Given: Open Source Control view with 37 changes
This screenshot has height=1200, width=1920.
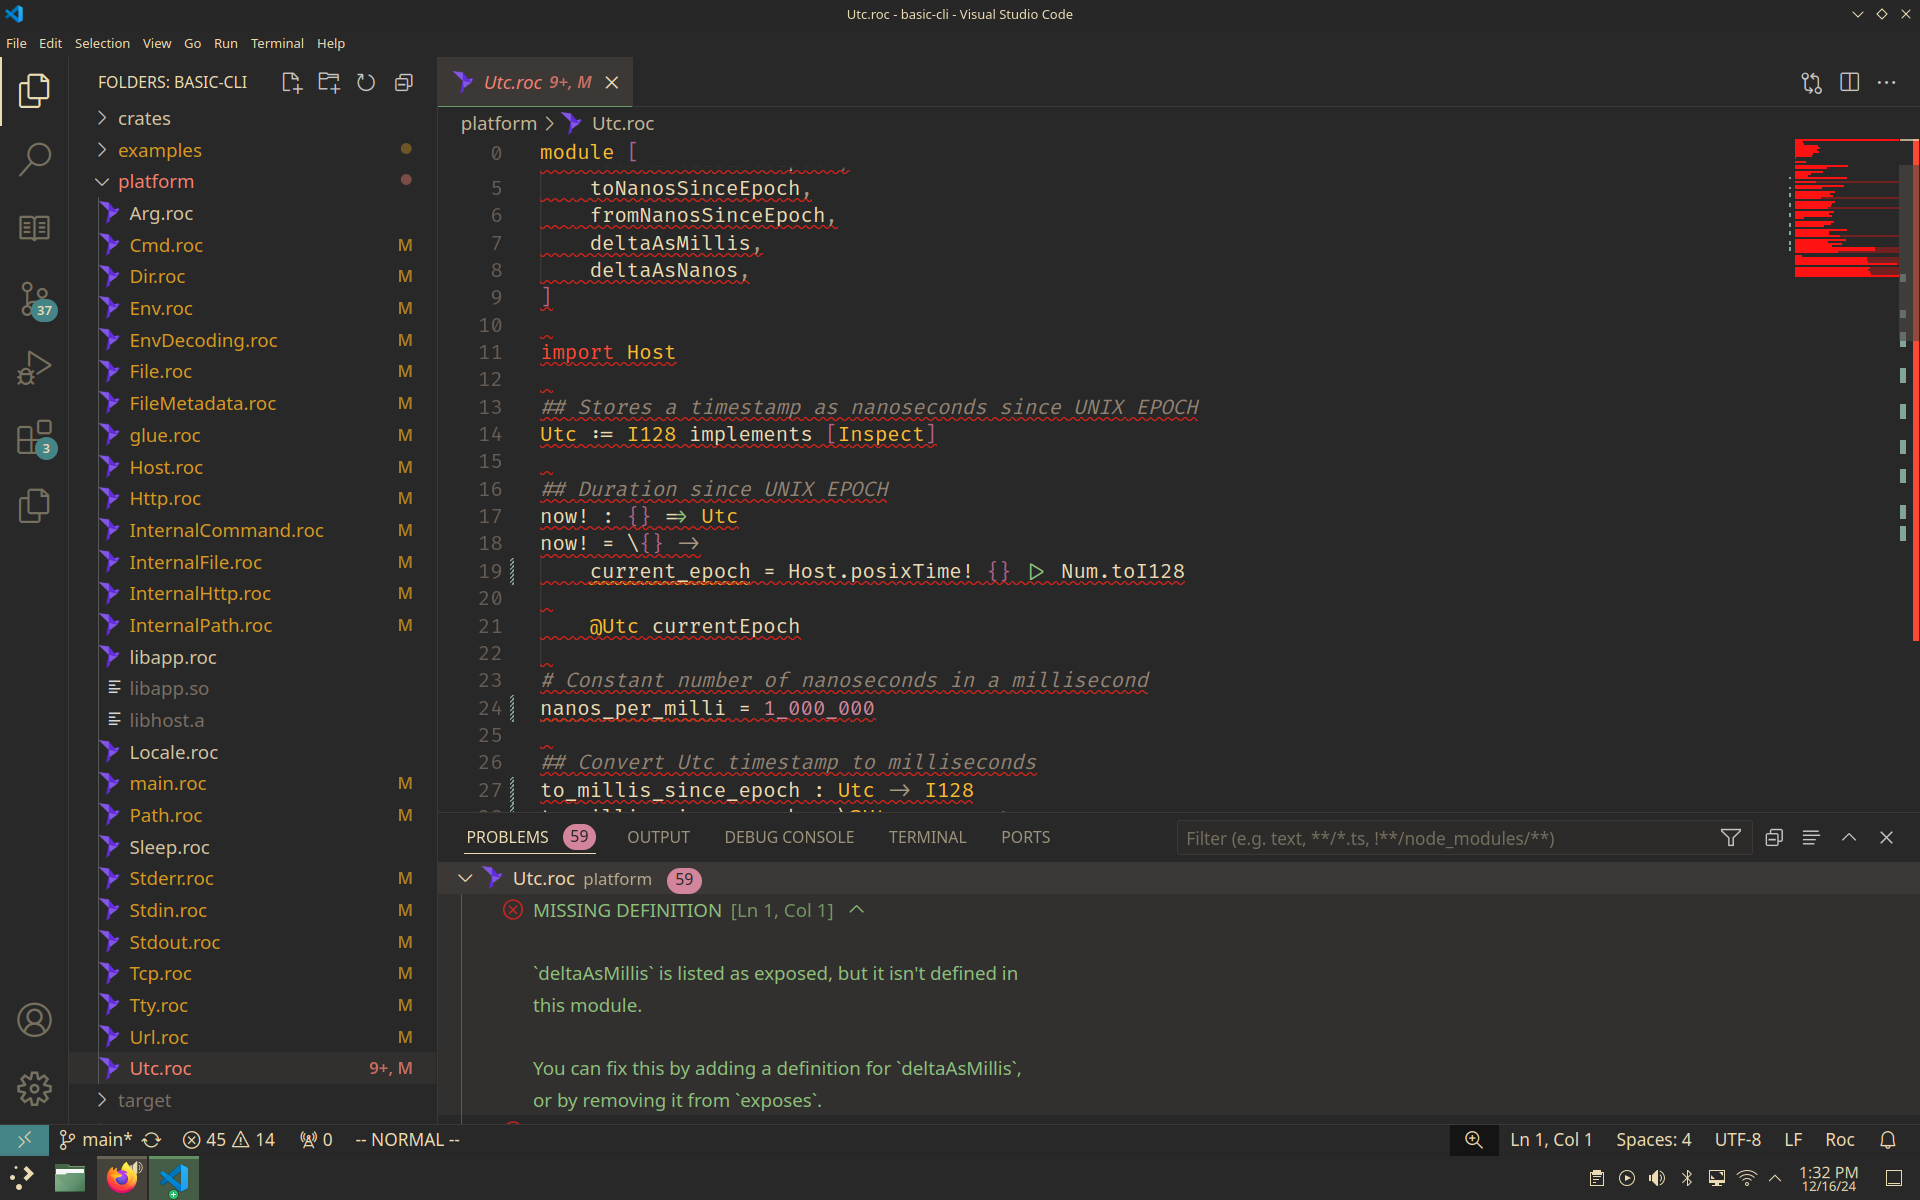Looking at the screenshot, I should (36, 299).
